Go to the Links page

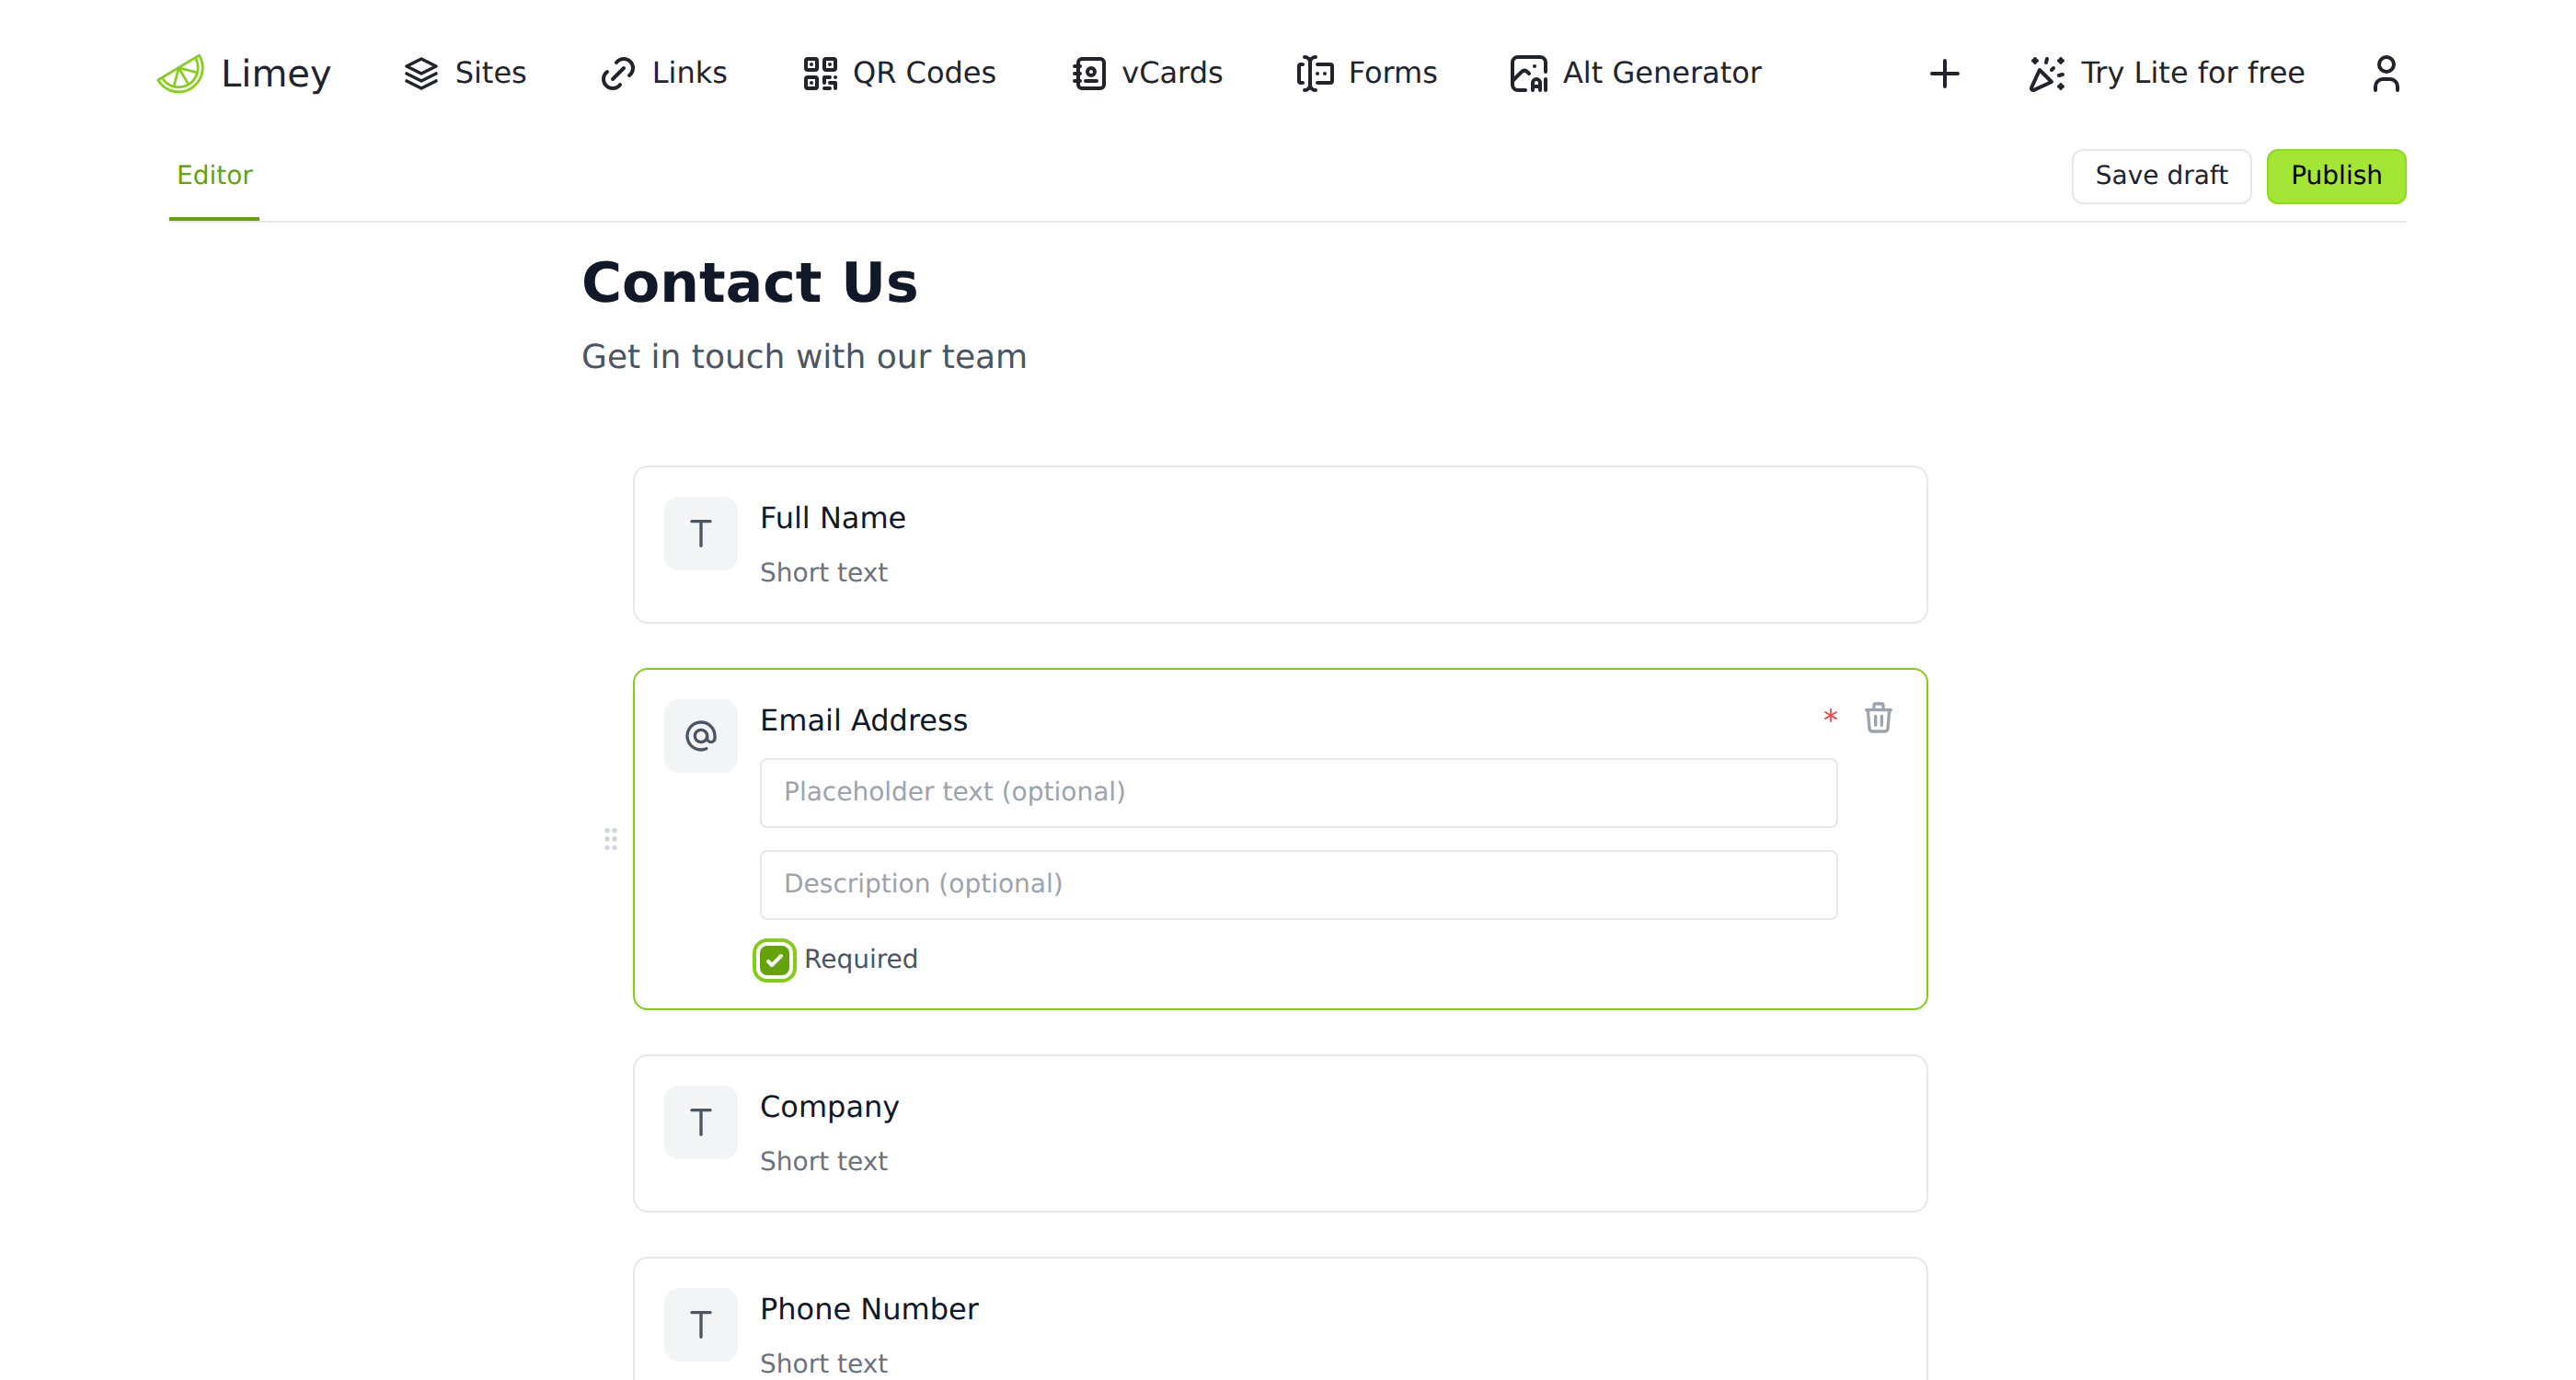pos(664,73)
